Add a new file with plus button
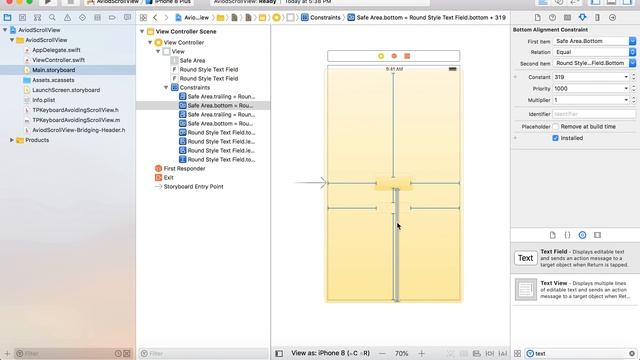640x360 pixels. click(7, 353)
